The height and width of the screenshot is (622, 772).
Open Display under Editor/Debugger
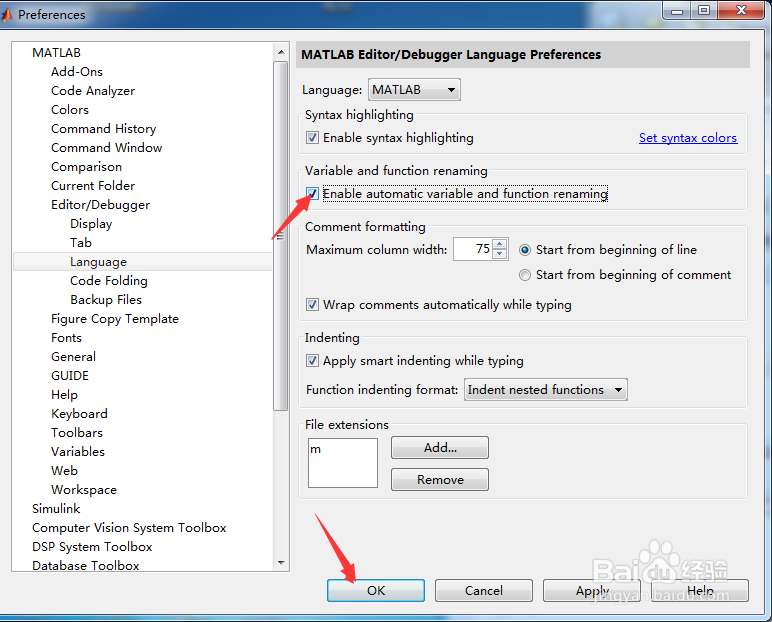click(x=91, y=224)
